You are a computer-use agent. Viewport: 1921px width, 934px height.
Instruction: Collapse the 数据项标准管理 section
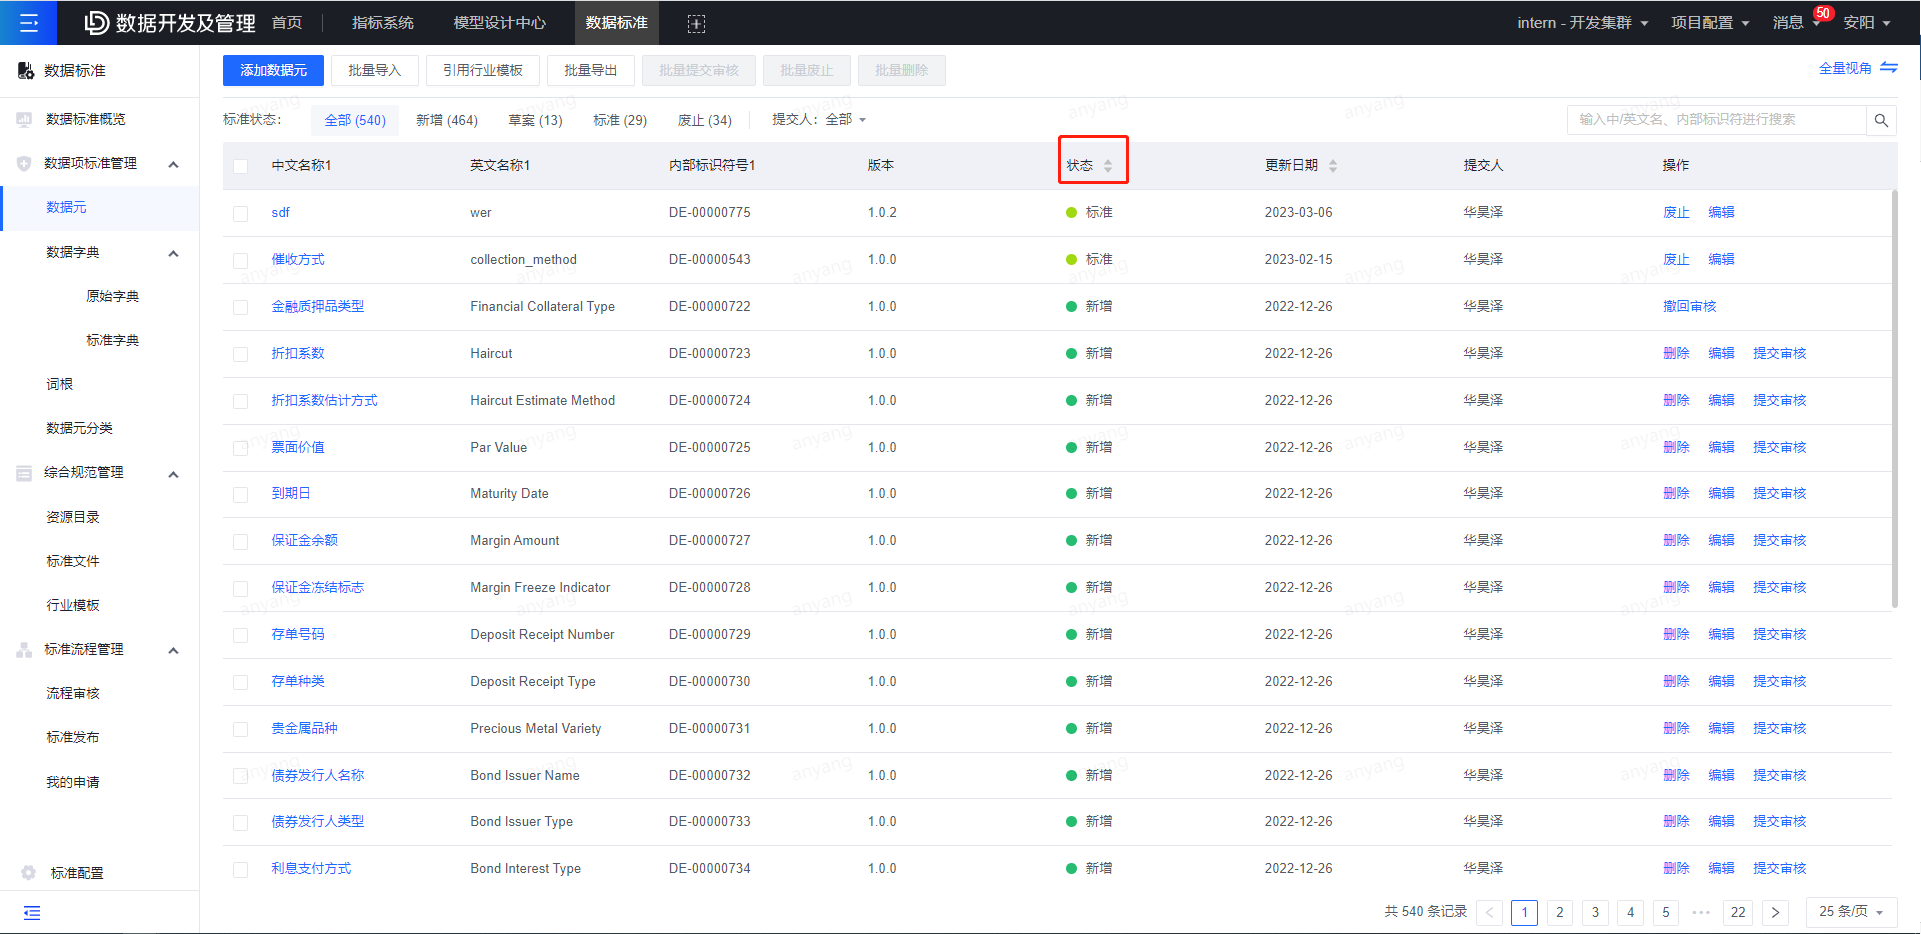pyautogui.click(x=173, y=164)
